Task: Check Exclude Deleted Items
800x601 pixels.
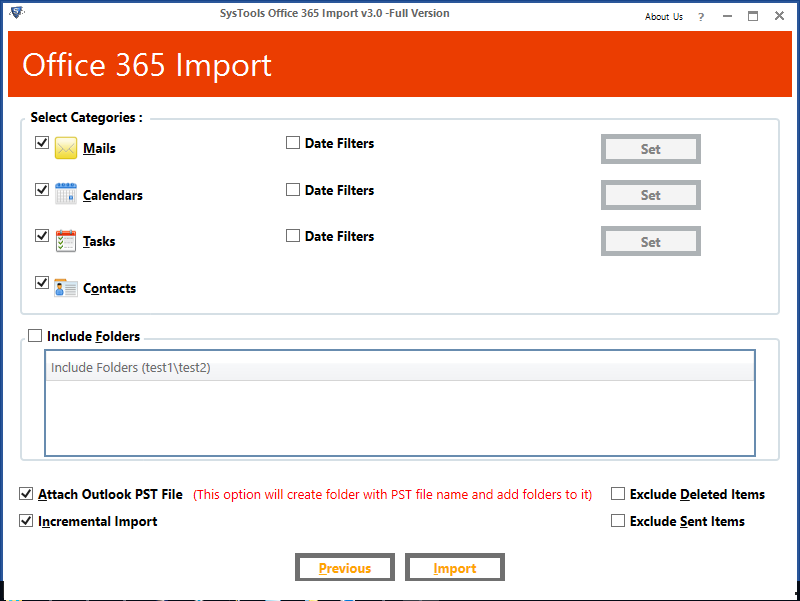Action: coord(618,493)
